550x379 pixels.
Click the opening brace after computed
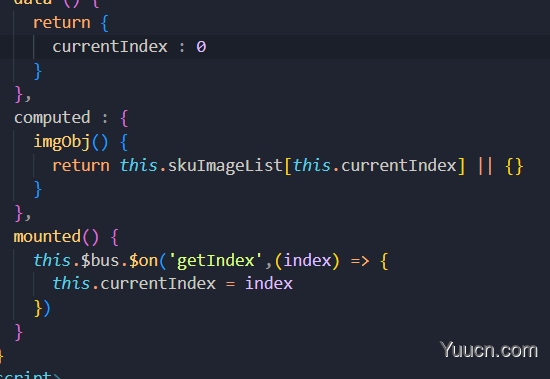pyautogui.click(x=124, y=119)
